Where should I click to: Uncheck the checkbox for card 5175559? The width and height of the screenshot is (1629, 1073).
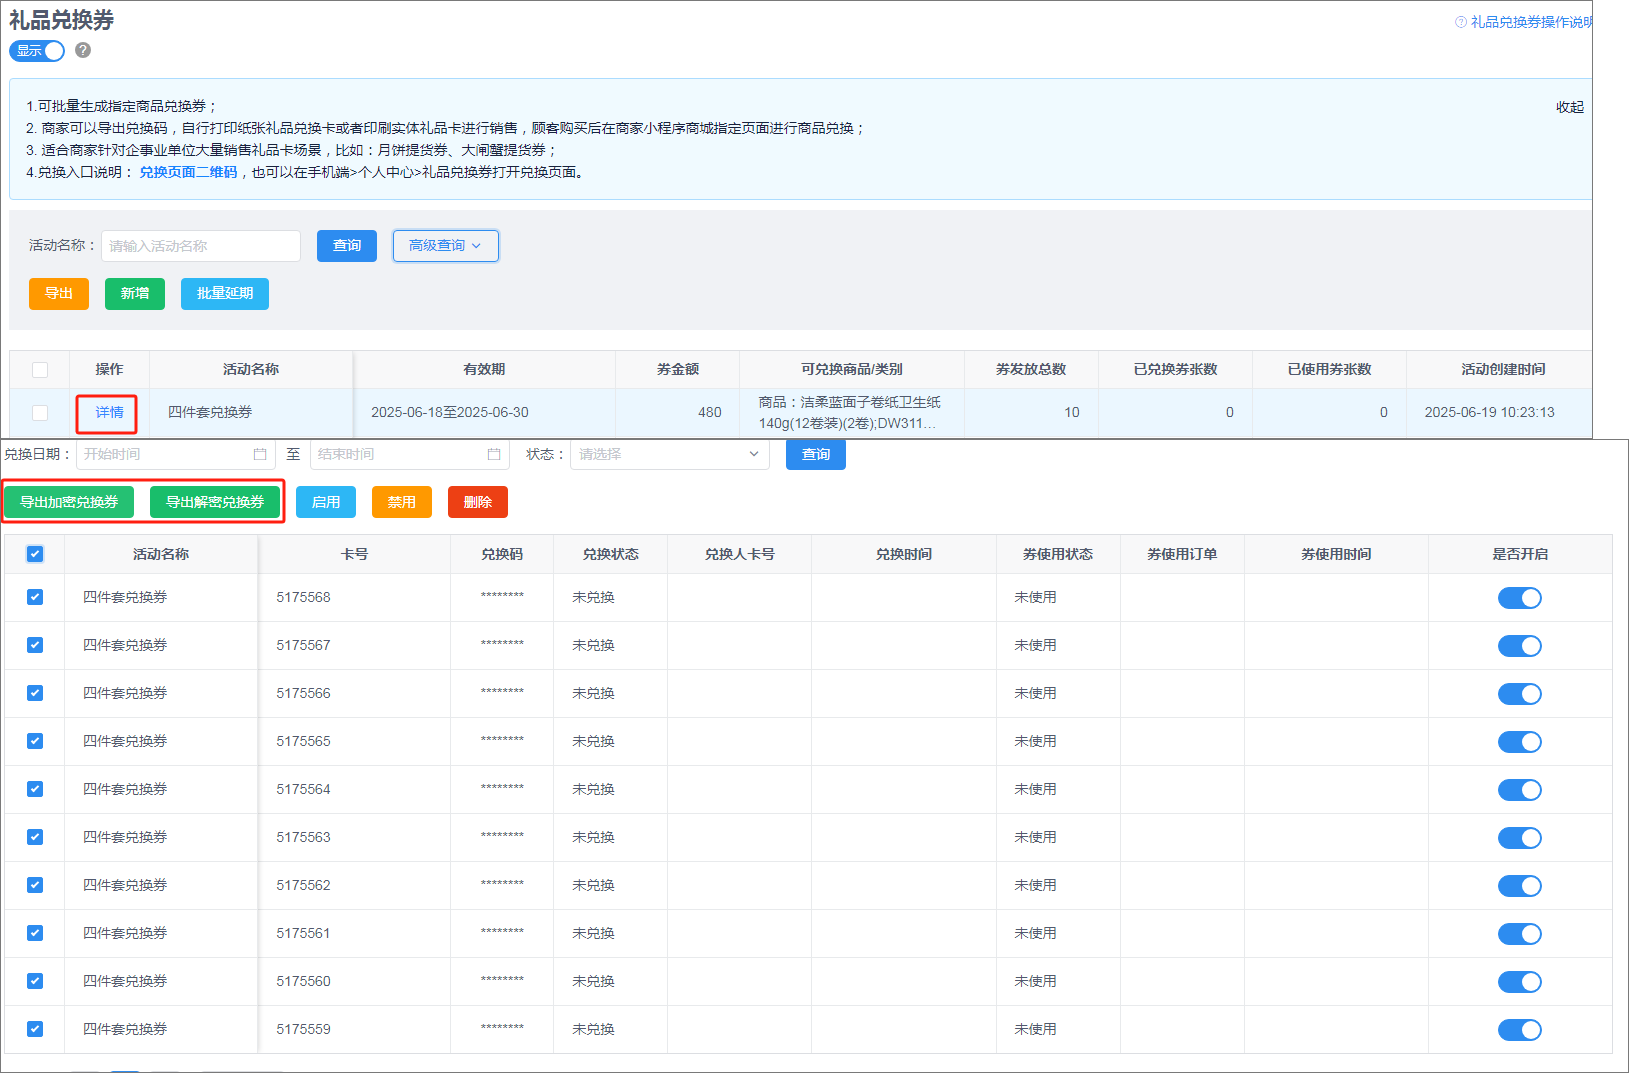point(35,1029)
